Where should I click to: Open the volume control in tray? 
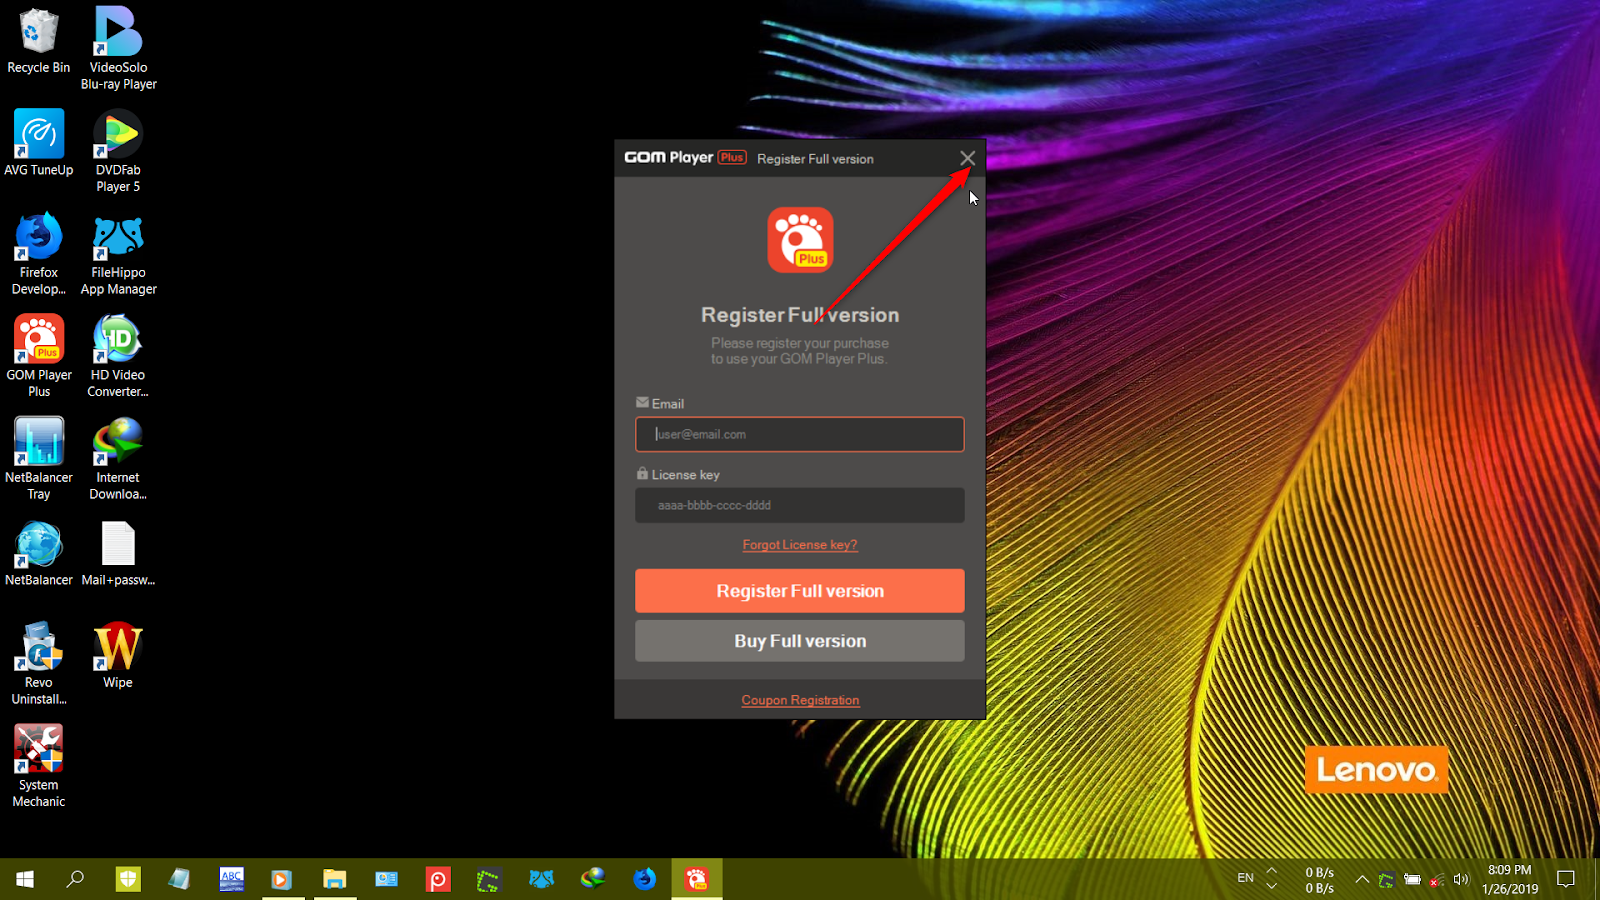coord(1461,880)
